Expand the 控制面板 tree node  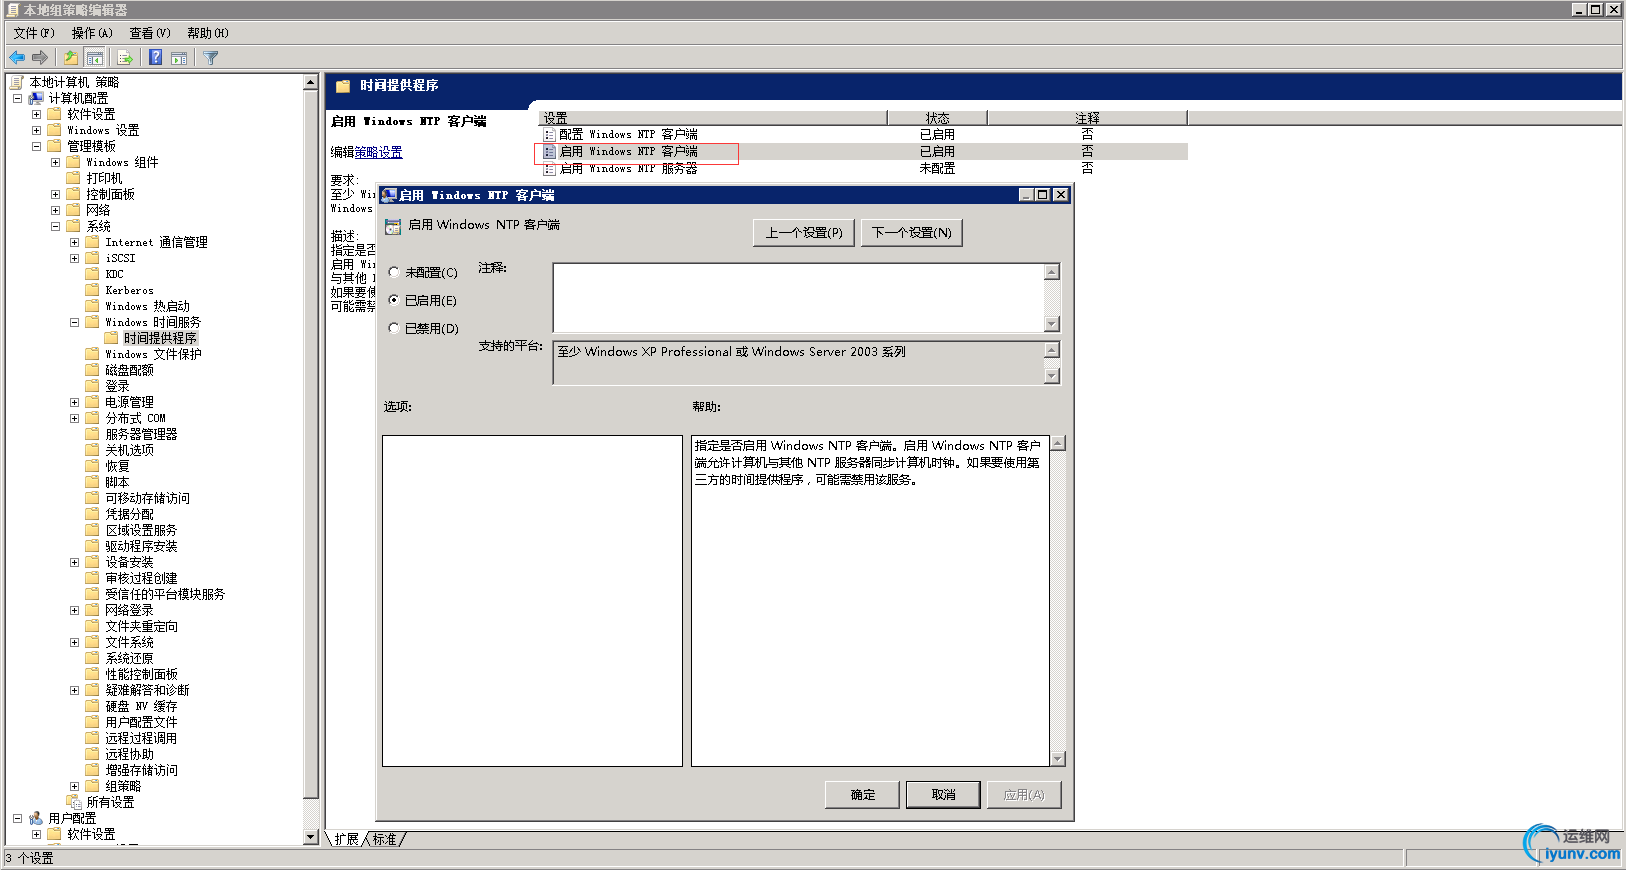(55, 194)
